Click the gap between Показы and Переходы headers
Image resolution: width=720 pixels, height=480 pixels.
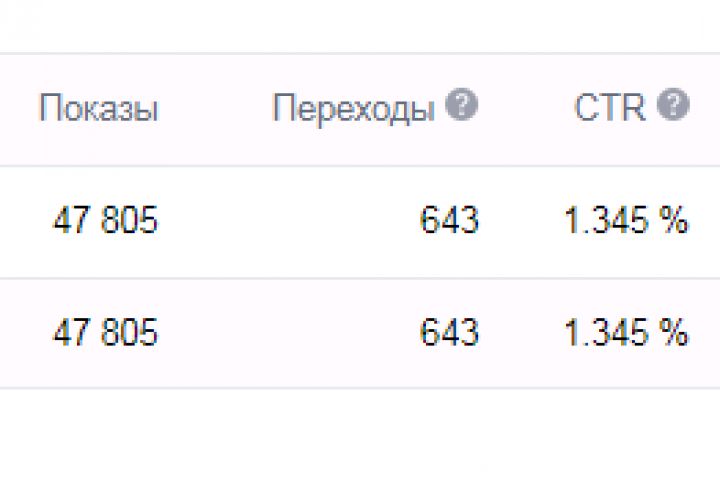click(x=215, y=109)
